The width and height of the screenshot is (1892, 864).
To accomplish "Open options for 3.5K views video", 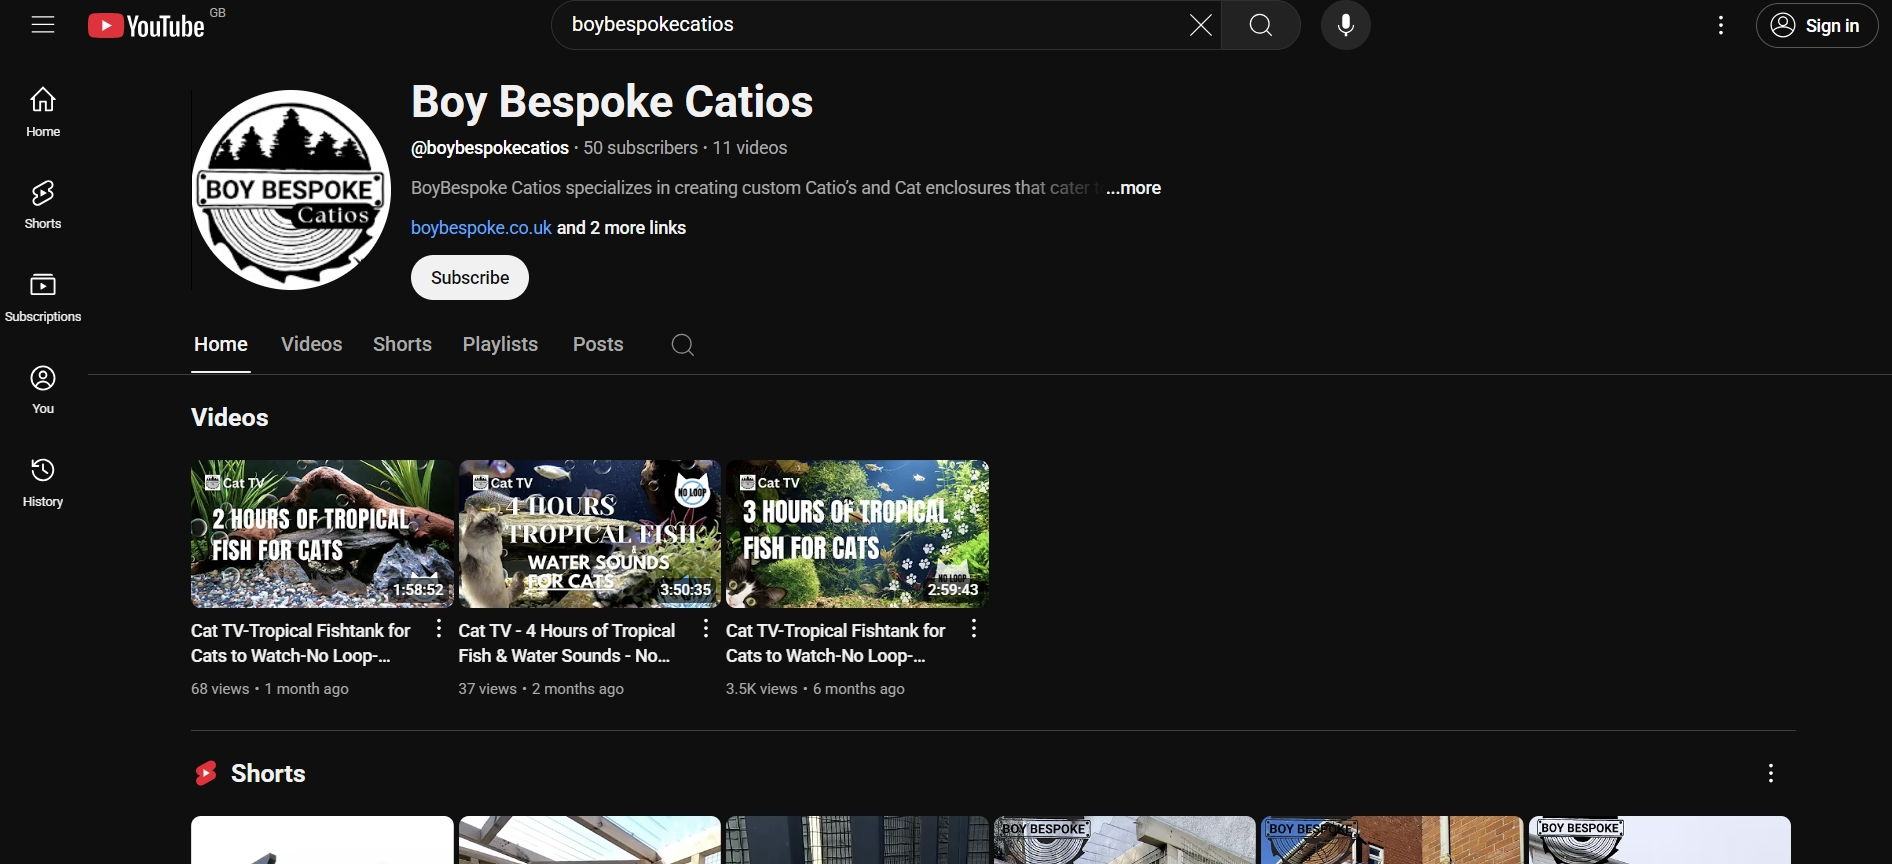I will 973,629.
